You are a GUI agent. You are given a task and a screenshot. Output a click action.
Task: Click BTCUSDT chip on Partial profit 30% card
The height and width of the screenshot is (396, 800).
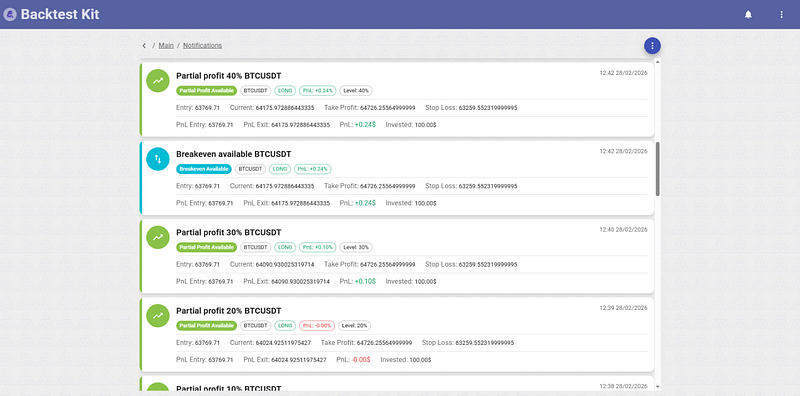(256, 247)
